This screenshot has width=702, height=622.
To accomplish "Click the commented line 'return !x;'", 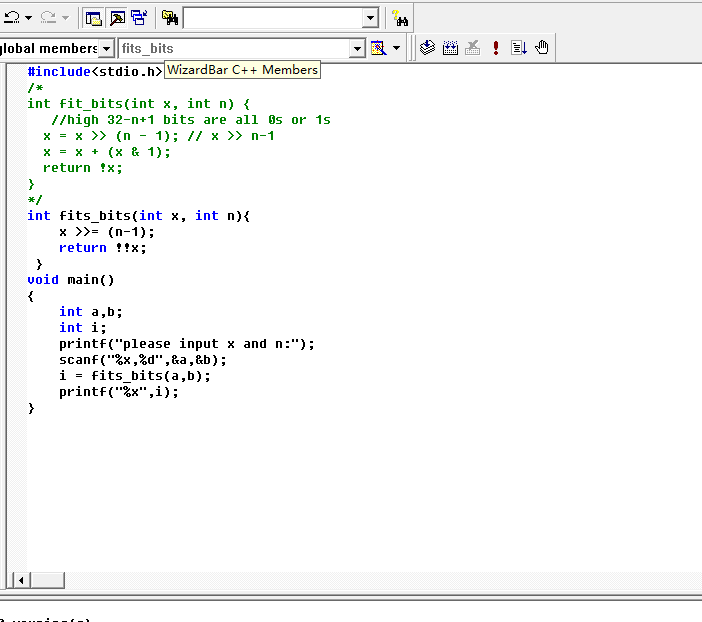I will (x=82, y=168).
